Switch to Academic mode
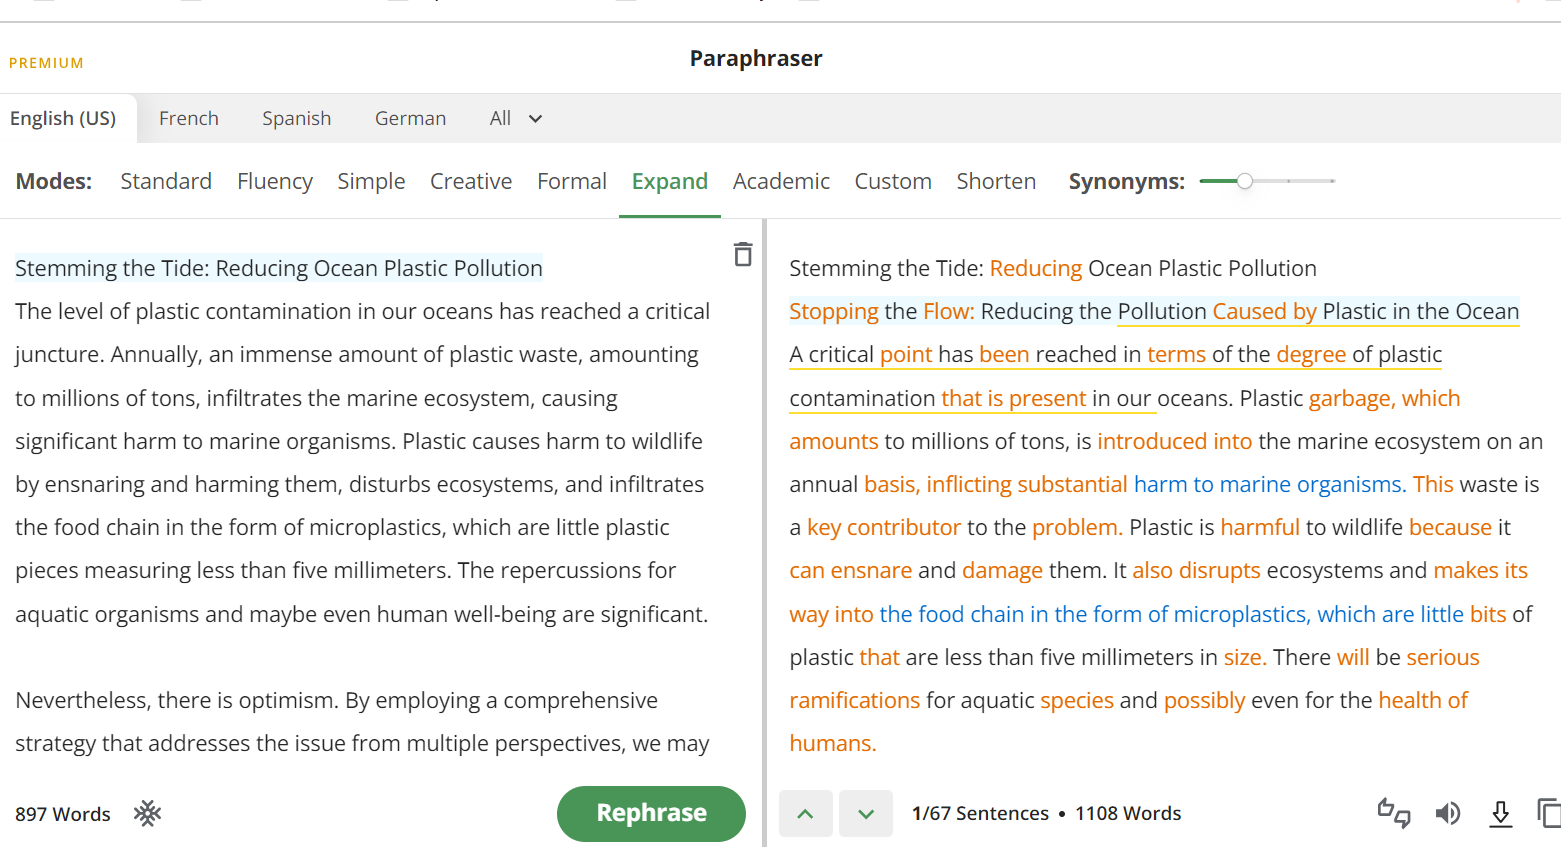The width and height of the screenshot is (1561, 847). (x=781, y=181)
